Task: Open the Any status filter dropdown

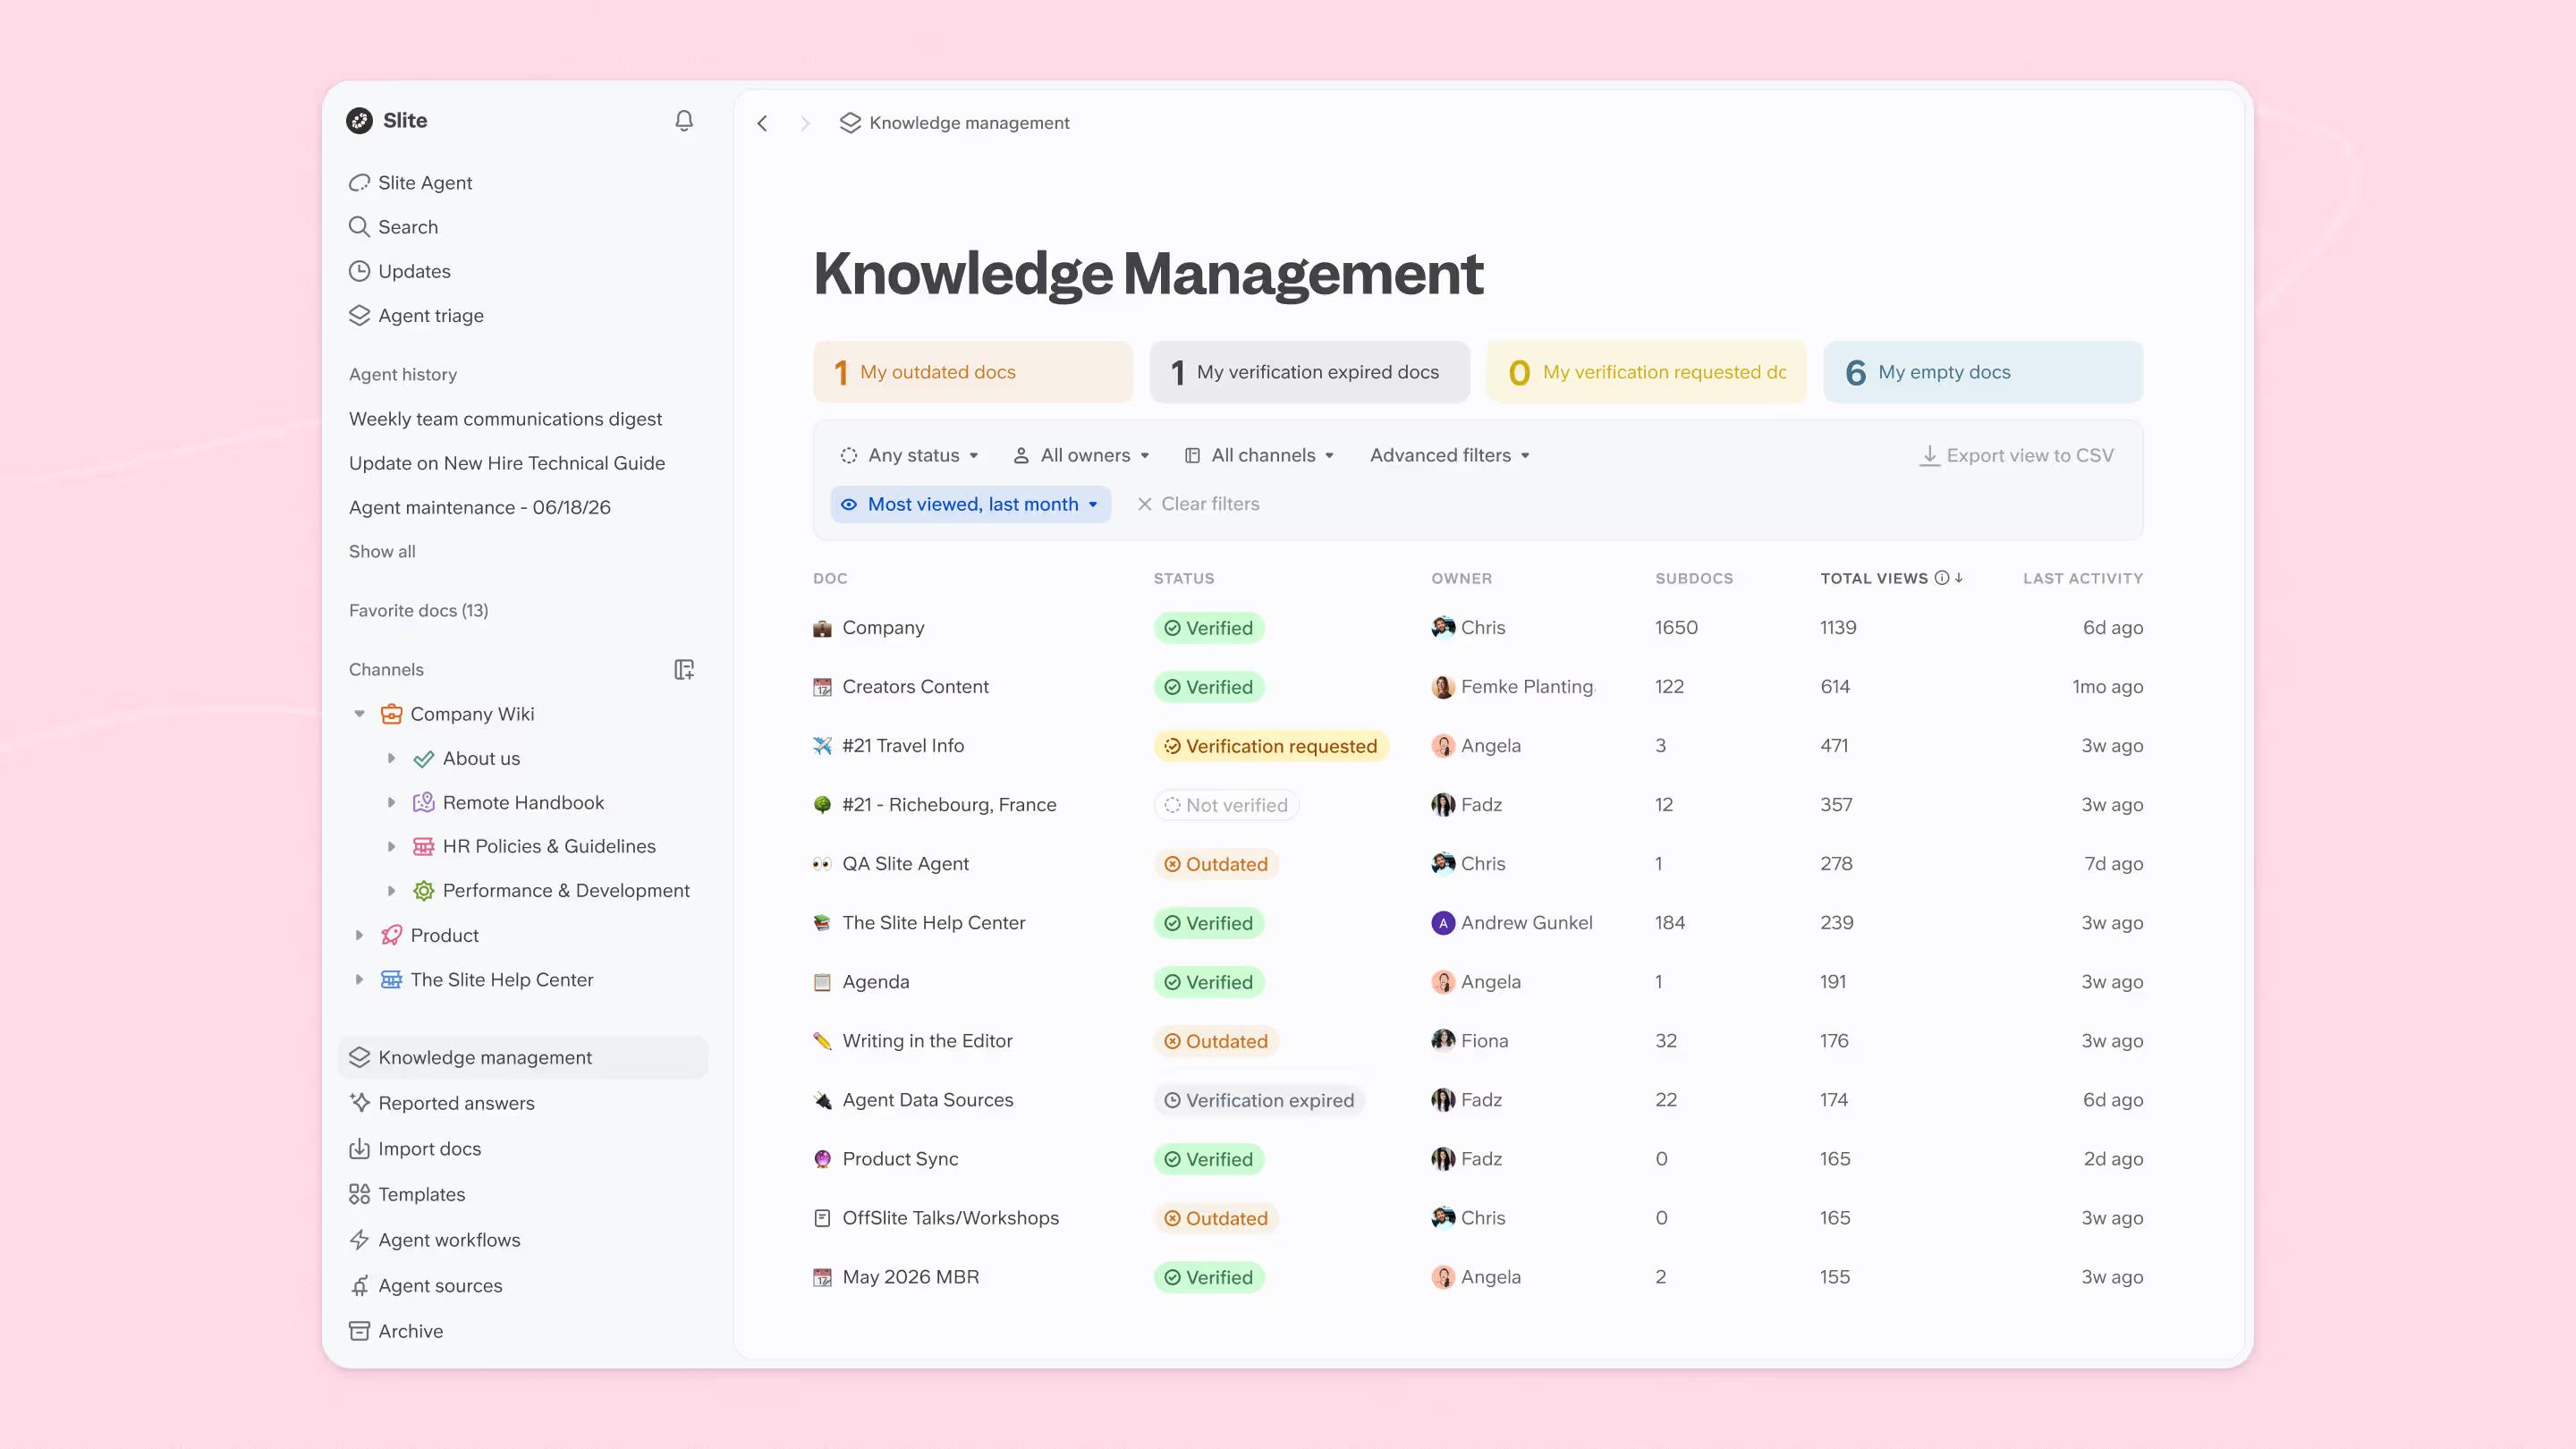Action: tap(909, 455)
